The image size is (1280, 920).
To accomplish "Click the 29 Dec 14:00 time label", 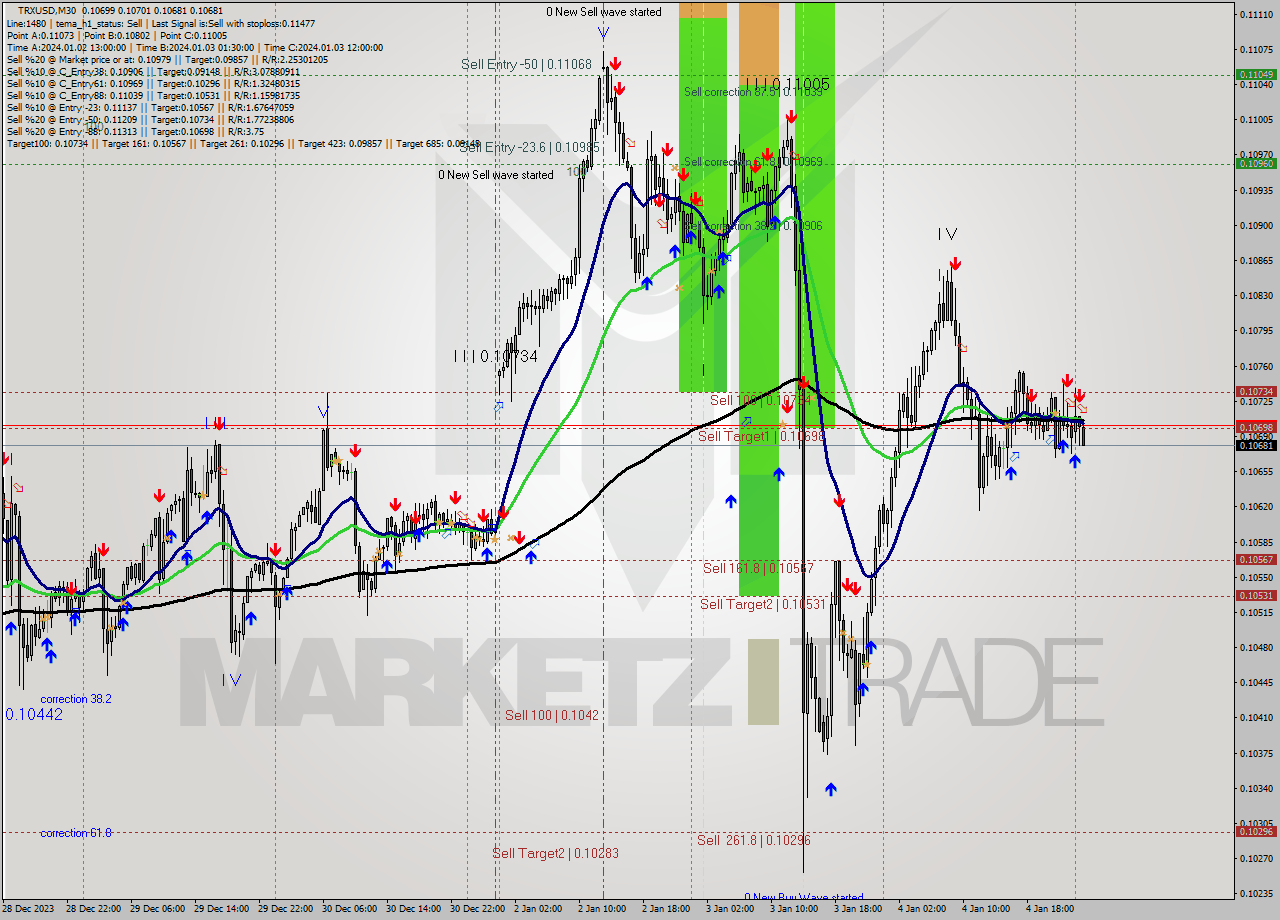I will [220, 909].
